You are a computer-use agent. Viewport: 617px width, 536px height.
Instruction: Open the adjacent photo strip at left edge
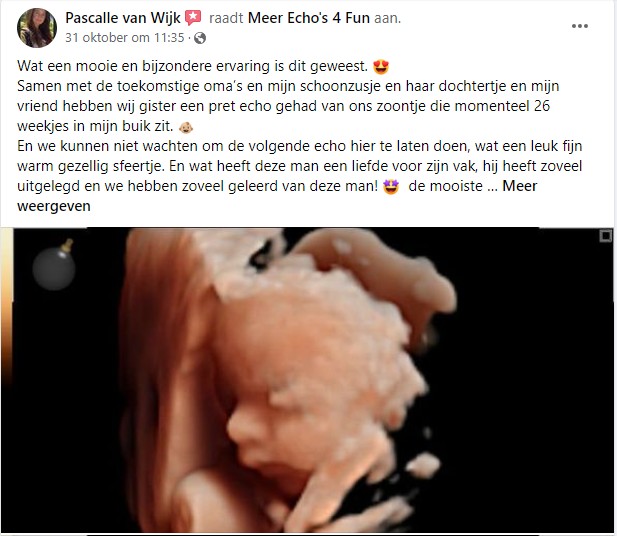[7, 307]
